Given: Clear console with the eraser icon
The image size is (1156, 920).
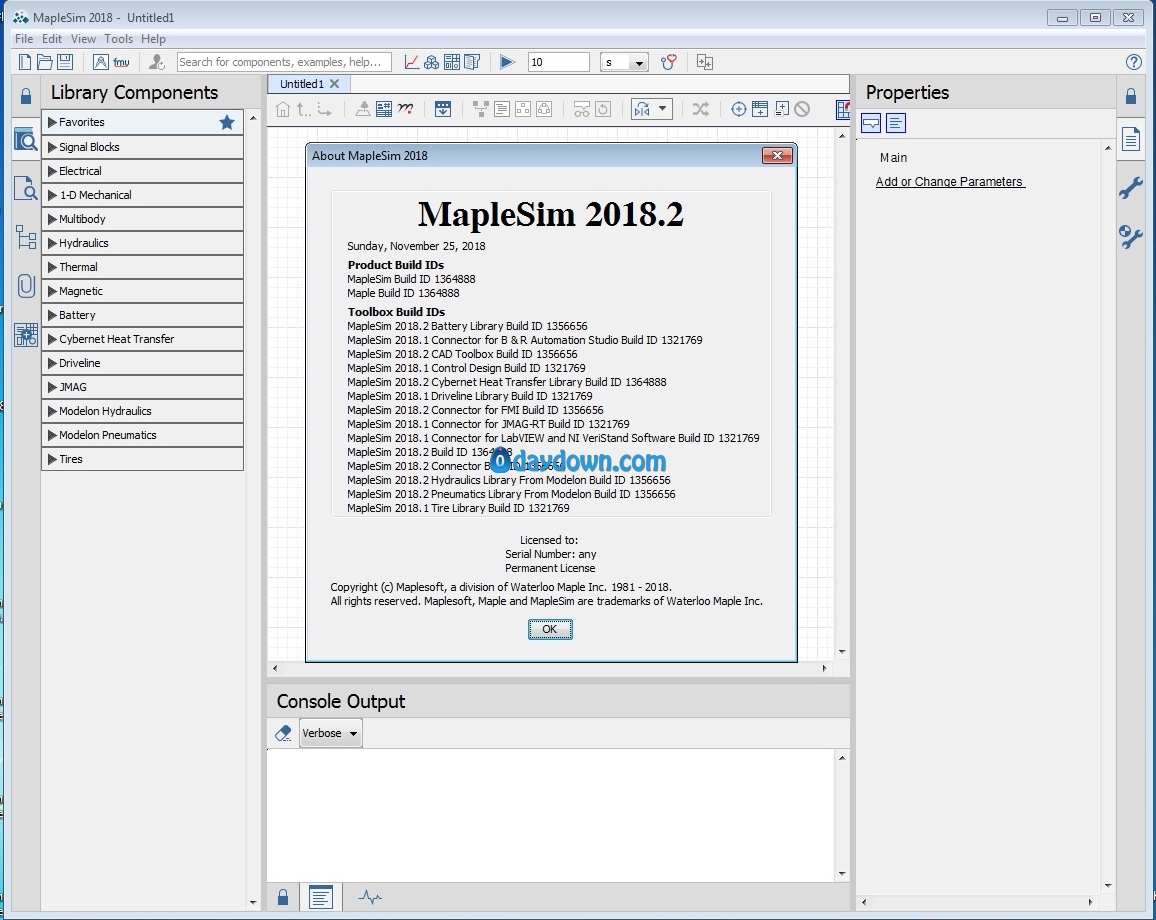Looking at the screenshot, I should click(x=283, y=733).
